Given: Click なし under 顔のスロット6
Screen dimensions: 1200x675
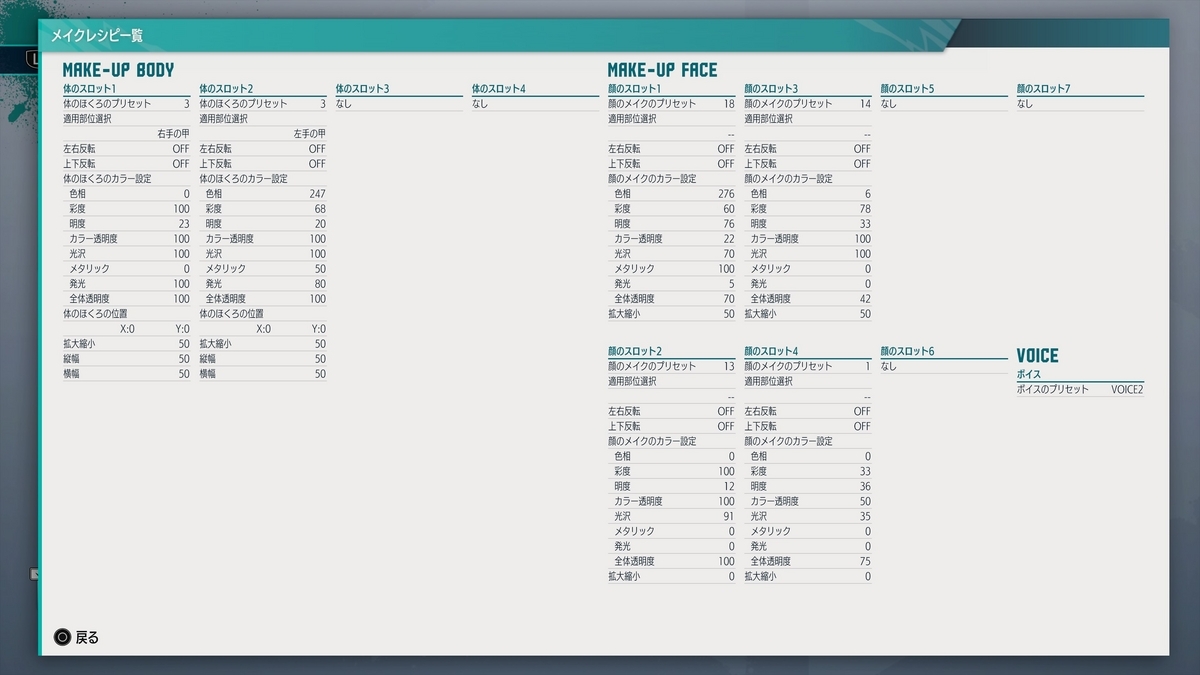Looking at the screenshot, I should 889,367.
